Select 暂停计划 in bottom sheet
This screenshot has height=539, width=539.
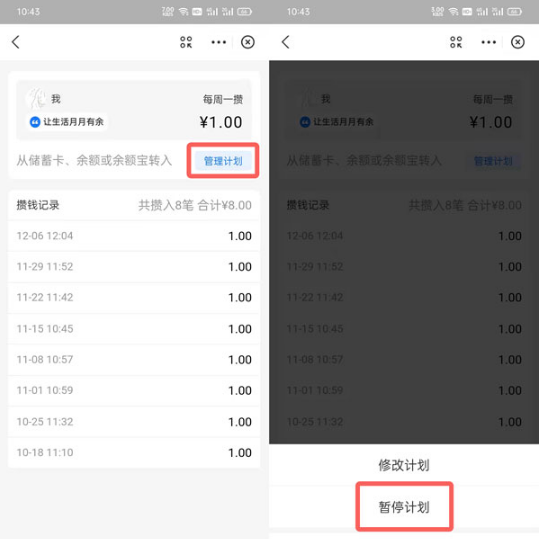pos(404,507)
